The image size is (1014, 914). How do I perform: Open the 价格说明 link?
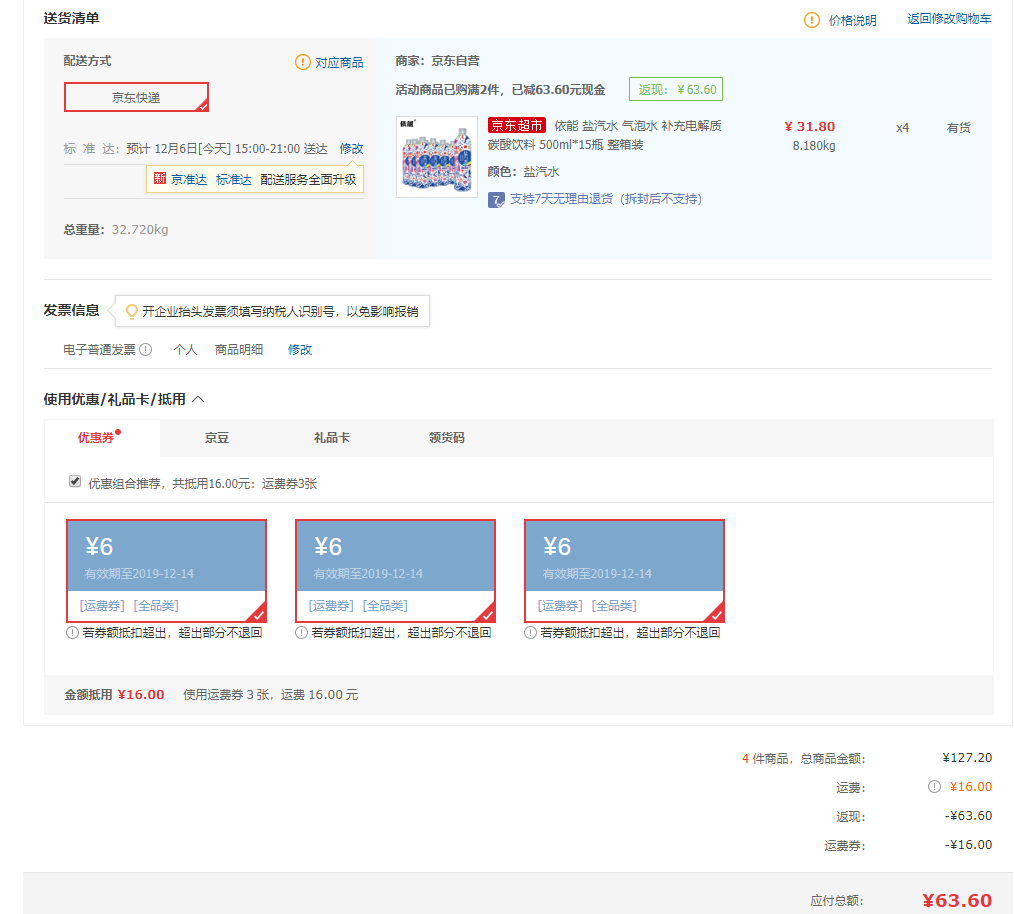[x=852, y=21]
